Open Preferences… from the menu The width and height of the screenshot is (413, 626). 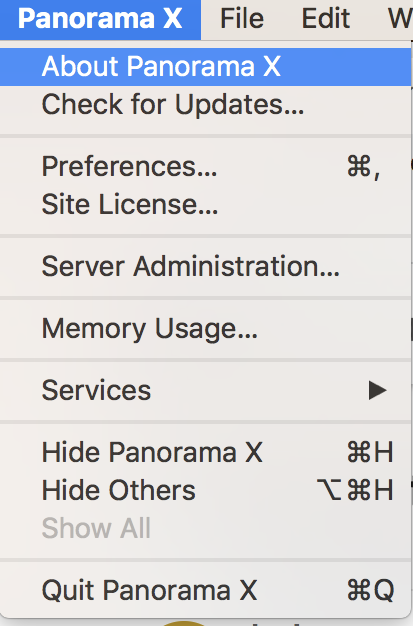[205, 166]
